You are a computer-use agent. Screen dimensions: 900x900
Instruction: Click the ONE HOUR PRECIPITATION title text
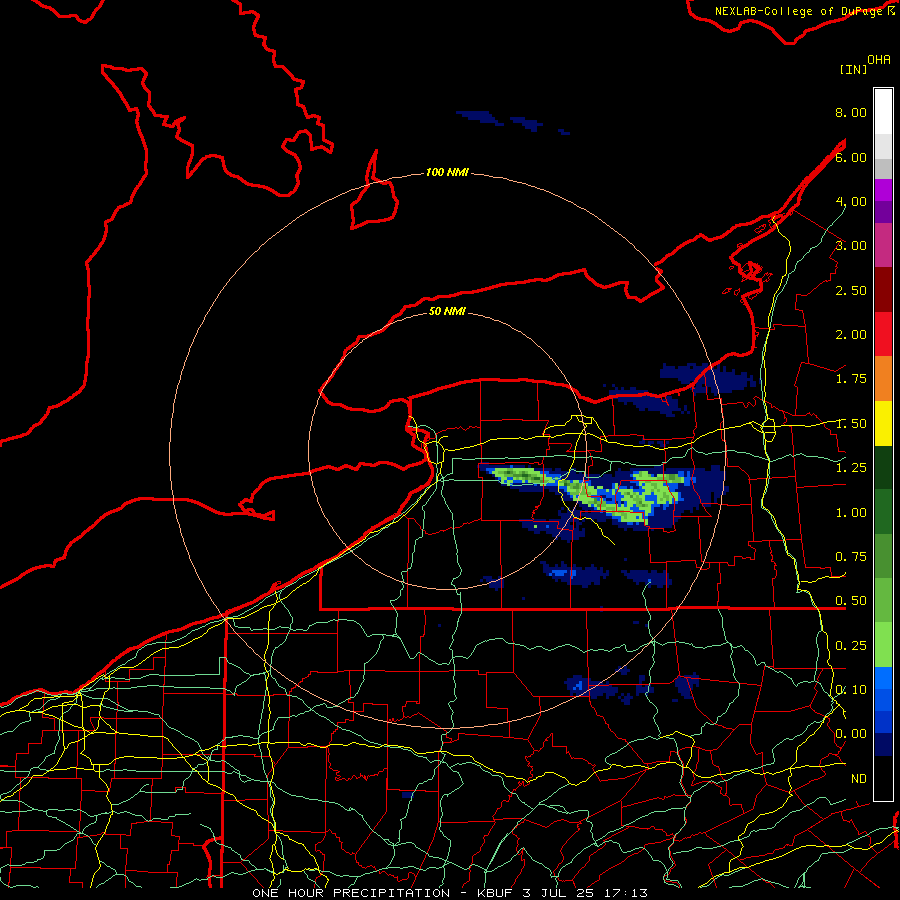click(351, 893)
